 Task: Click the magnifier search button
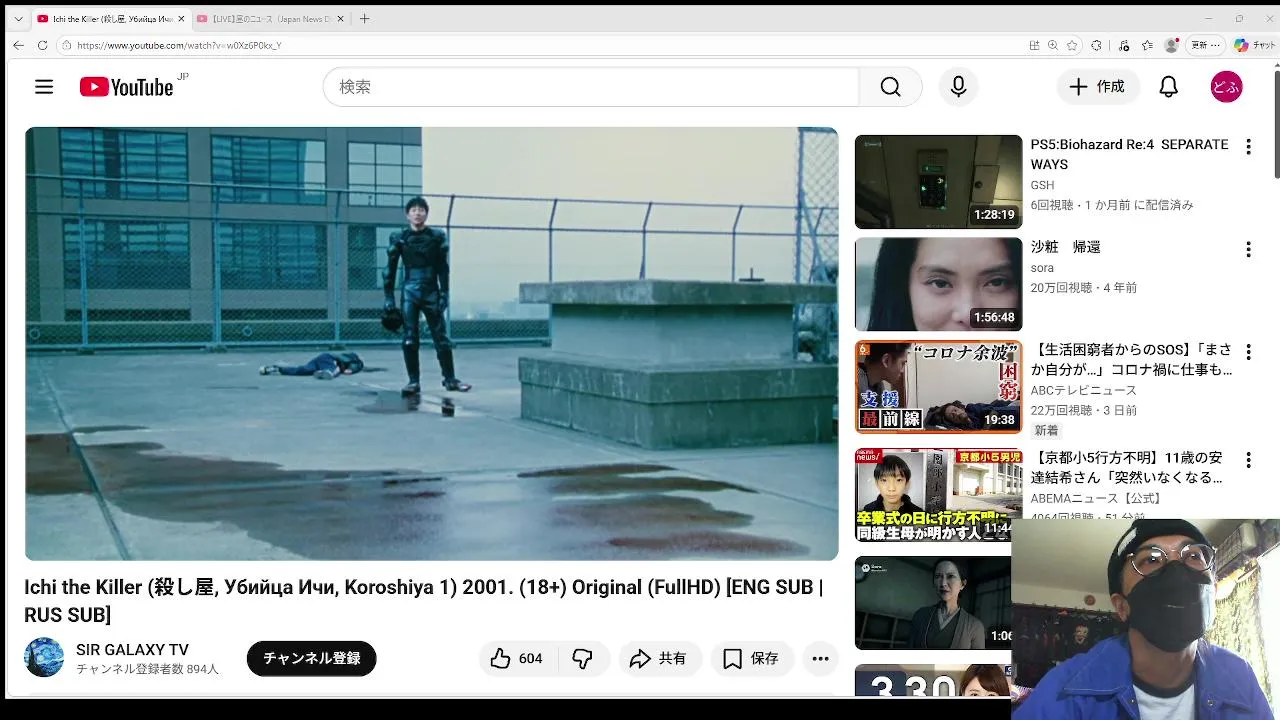tap(890, 87)
